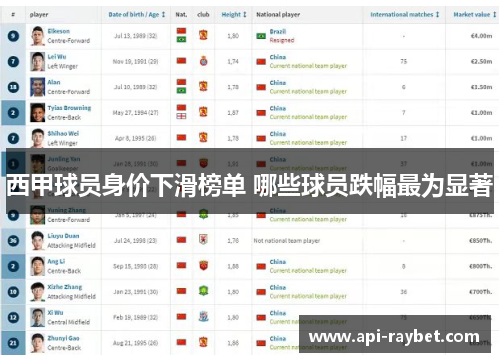Screen dimensions: 500x362
Task: Click China flag in Lei Wu's nationality column
Action: pyautogui.click(x=181, y=61)
